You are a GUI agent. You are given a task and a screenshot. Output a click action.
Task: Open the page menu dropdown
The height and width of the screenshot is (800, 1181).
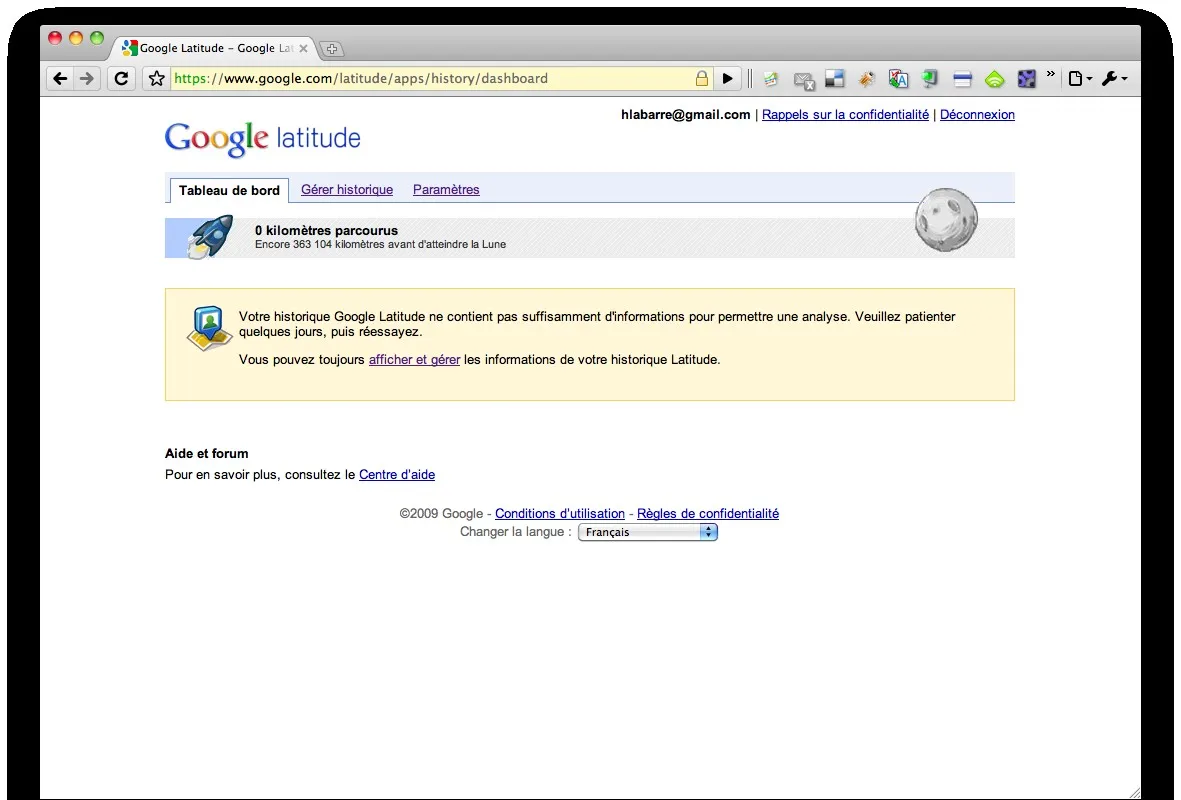(x=1080, y=78)
